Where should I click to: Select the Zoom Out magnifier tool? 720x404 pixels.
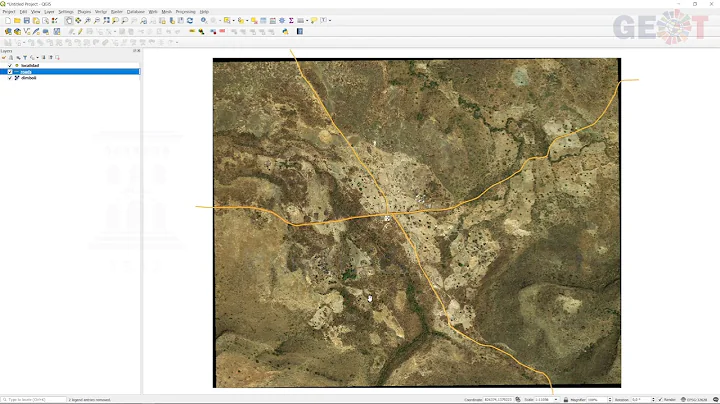click(x=97, y=21)
